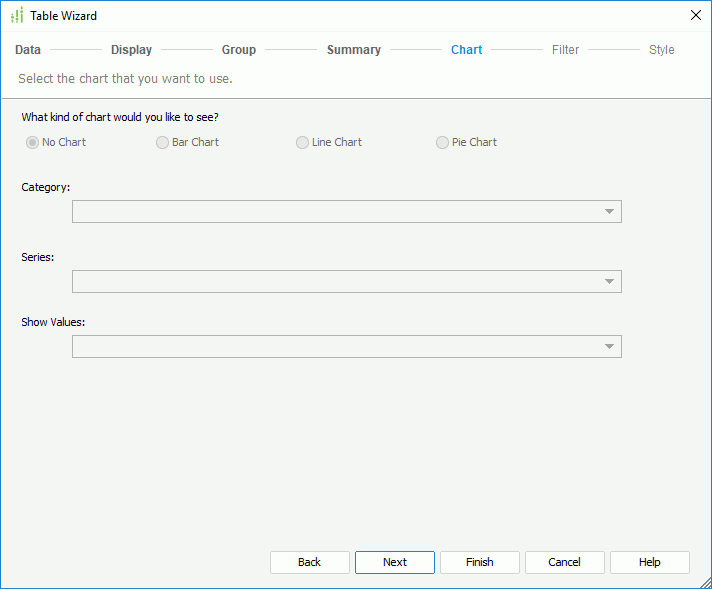Open the Summary wizard step
This screenshot has height=589, width=712.
(x=353, y=50)
